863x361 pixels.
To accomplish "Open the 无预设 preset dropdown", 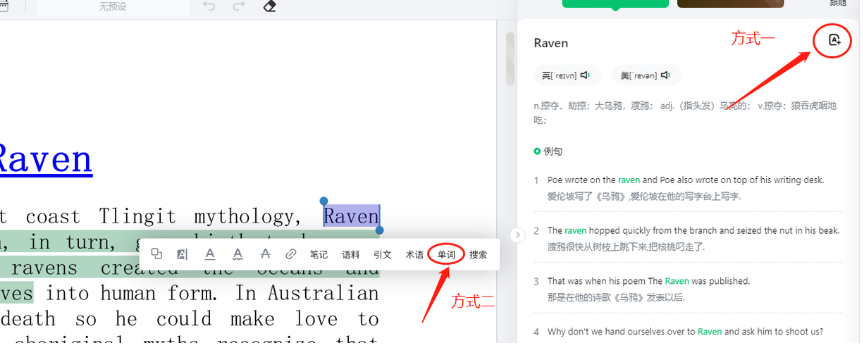I will pyautogui.click(x=112, y=7).
